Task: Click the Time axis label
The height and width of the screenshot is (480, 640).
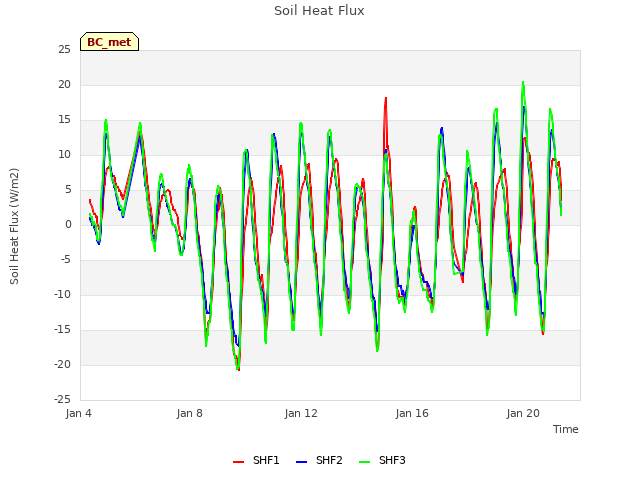Action: tap(565, 429)
